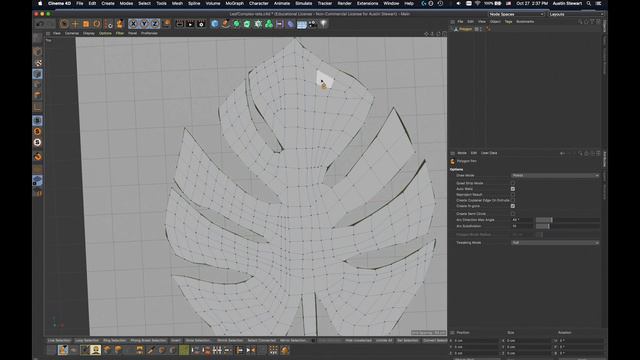Click the Coordinate System icon after Z

point(166,24)
